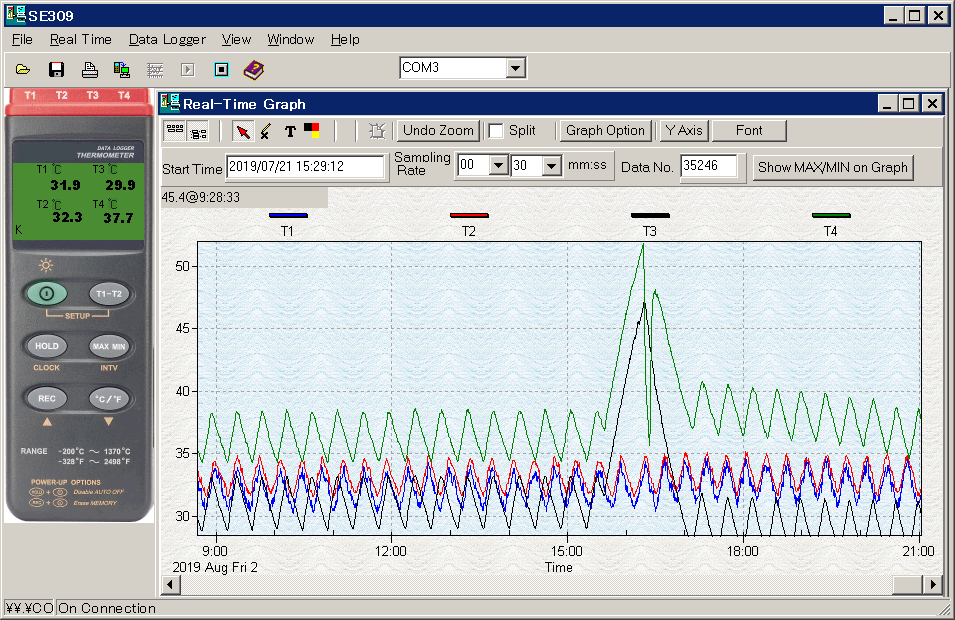Open the sampling rate minutes dropdown

(x=498, y=165)
